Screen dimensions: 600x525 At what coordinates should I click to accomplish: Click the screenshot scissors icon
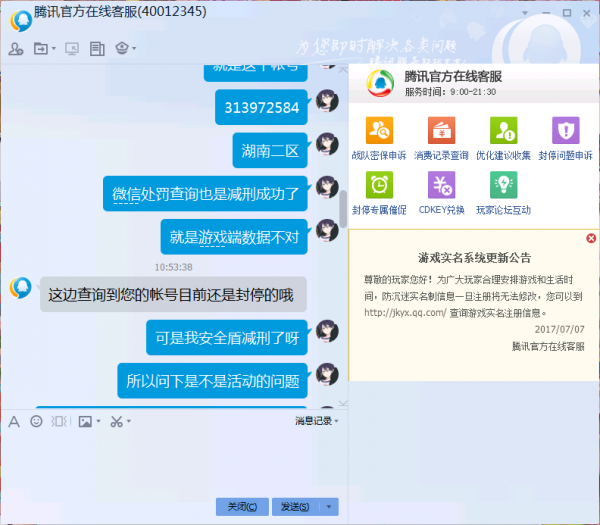[x=117, y=422]
